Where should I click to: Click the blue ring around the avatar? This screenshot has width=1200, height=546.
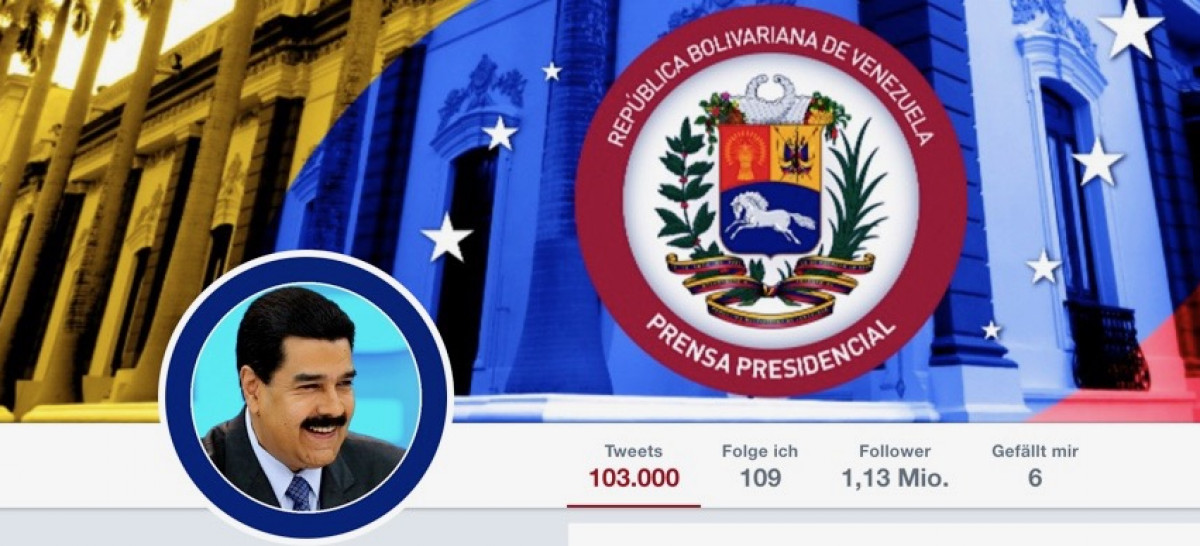(x=178, y=396)
